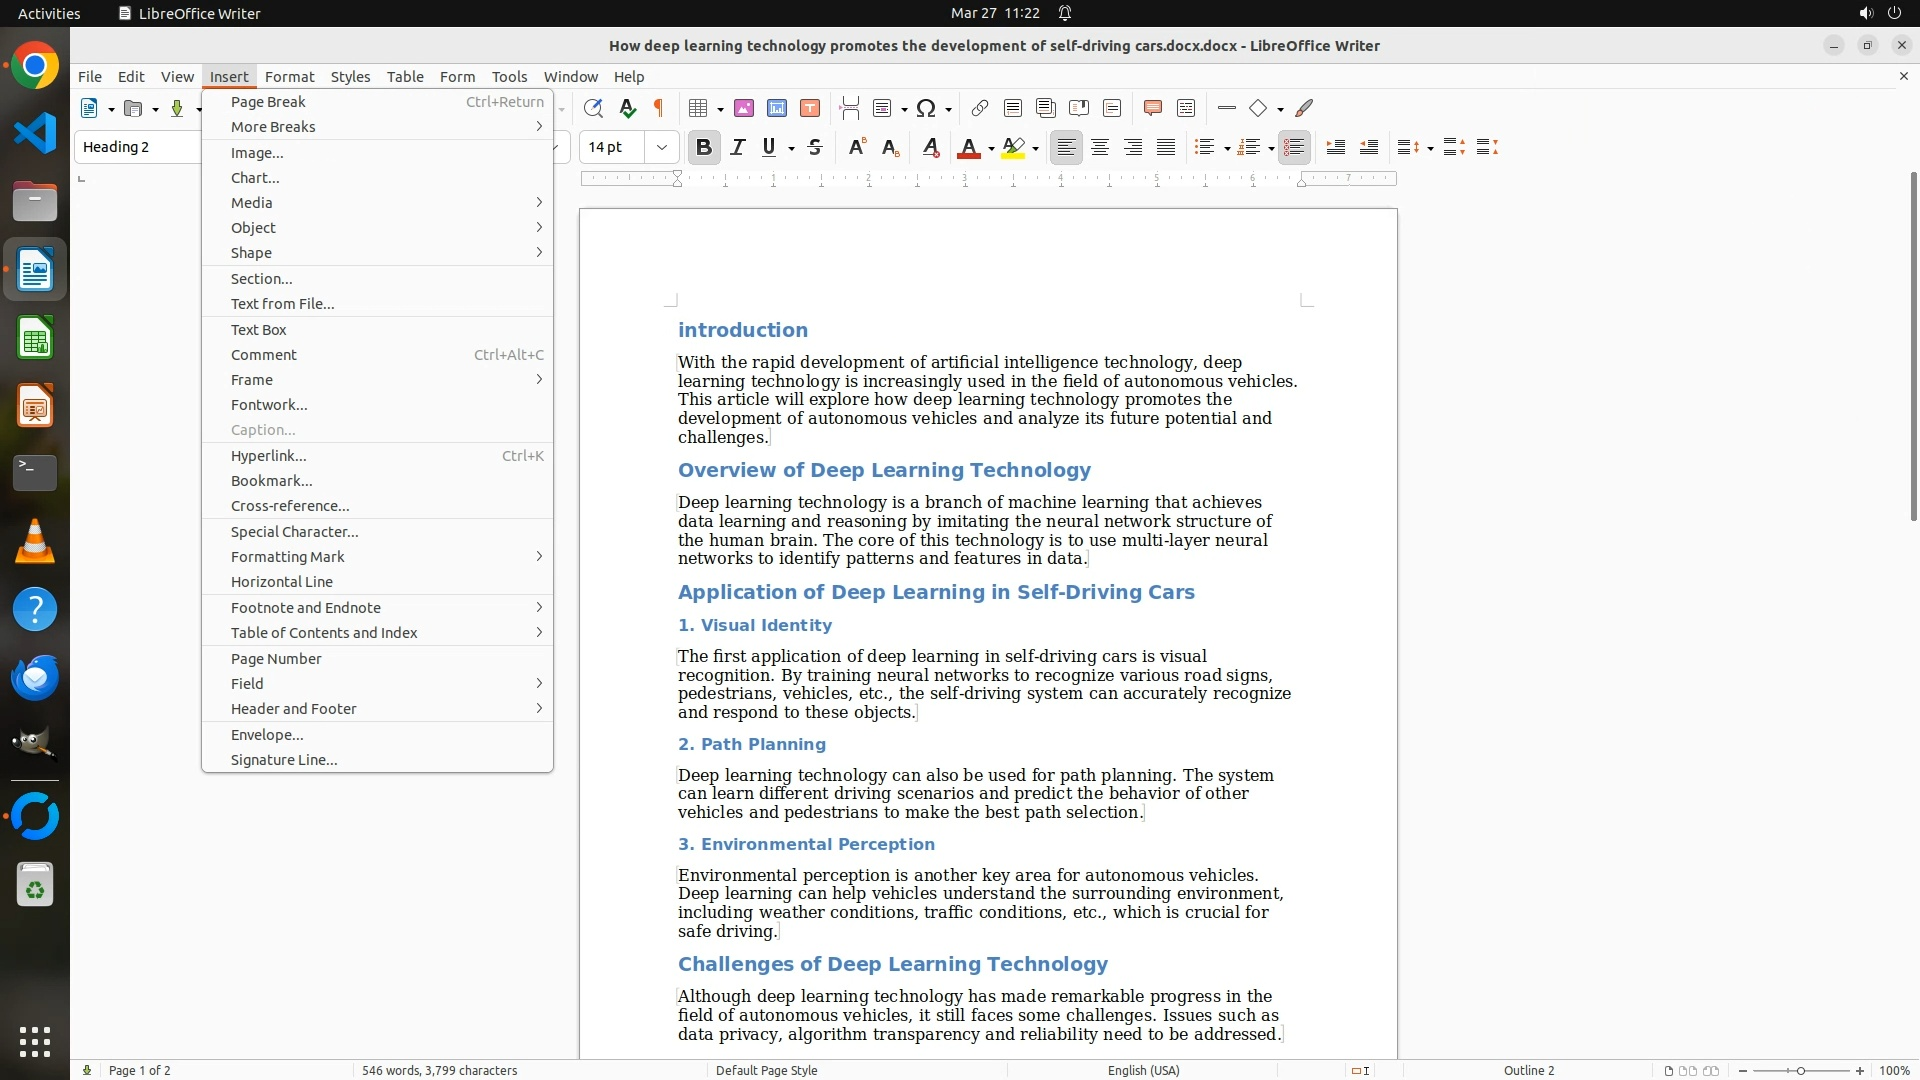
Task: Click the word count in status bar
Action: (x=439, y=1070)
